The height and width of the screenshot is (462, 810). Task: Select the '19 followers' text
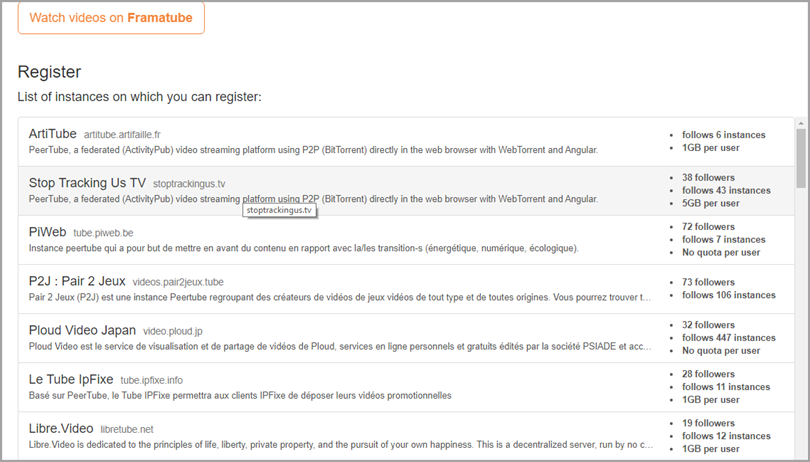708,423
